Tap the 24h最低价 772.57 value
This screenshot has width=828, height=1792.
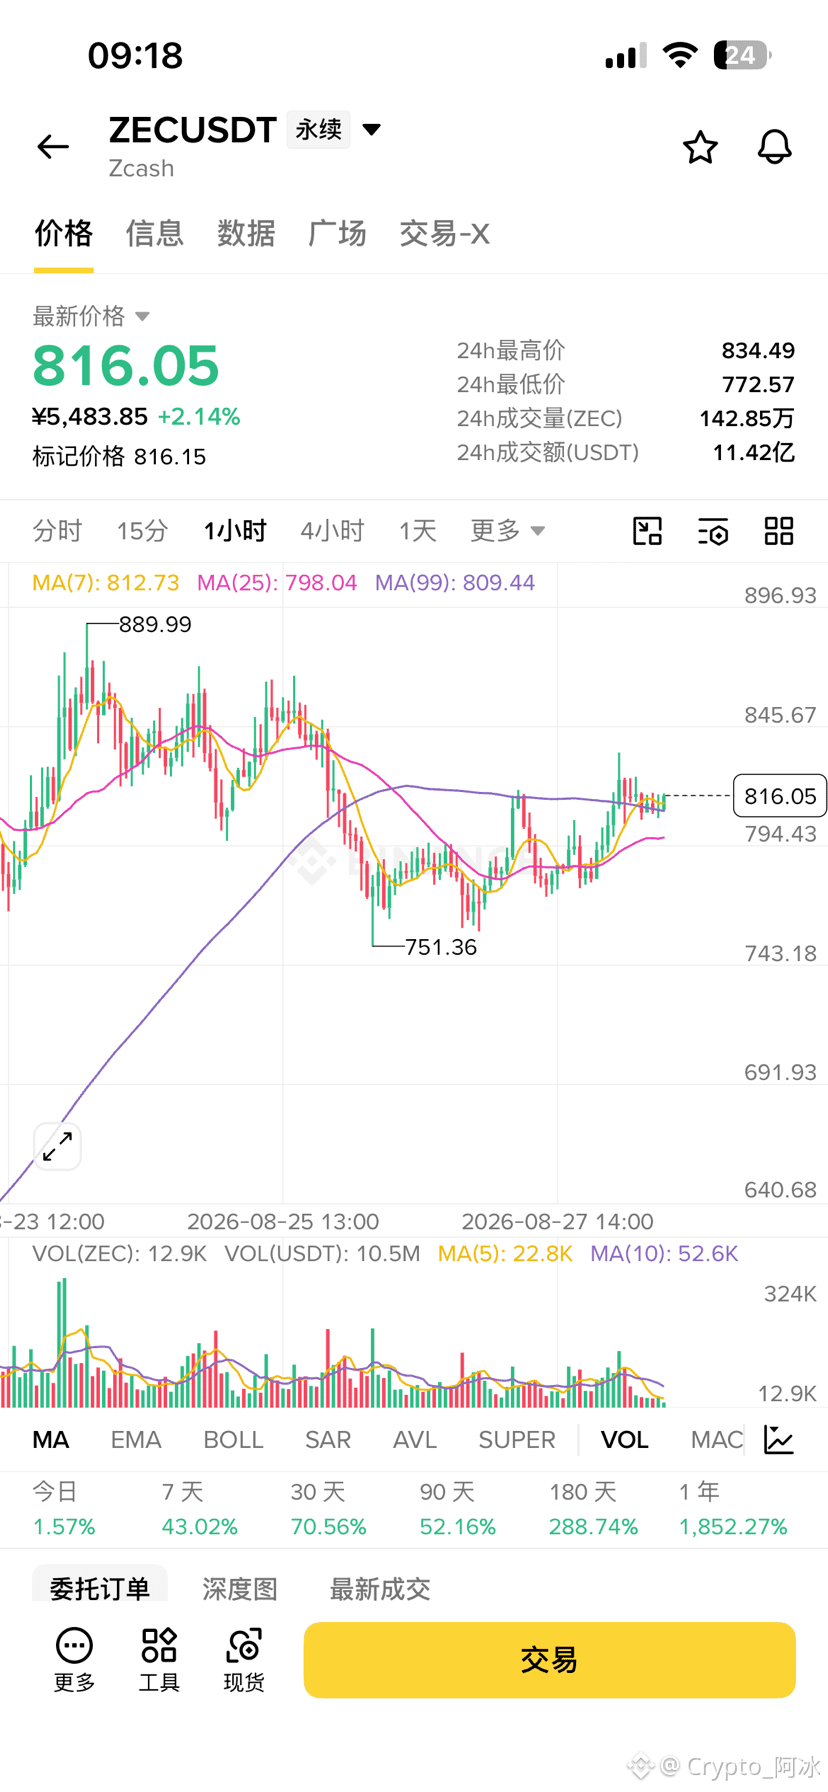[758, 385]
